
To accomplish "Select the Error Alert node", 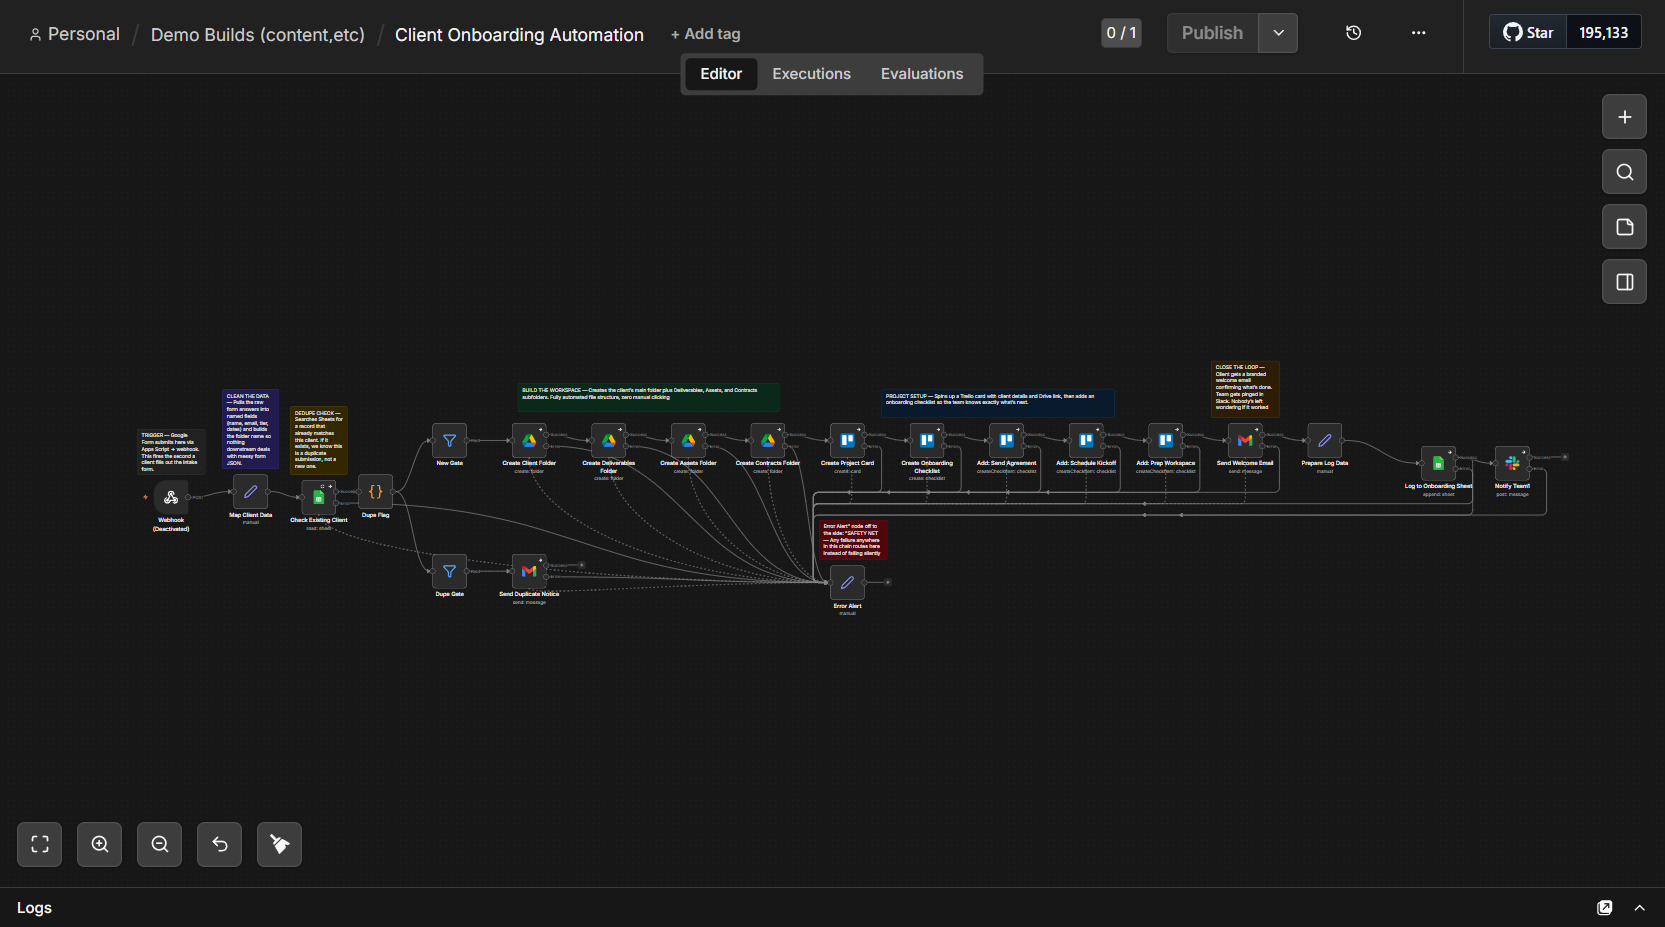I will (847, 582).
